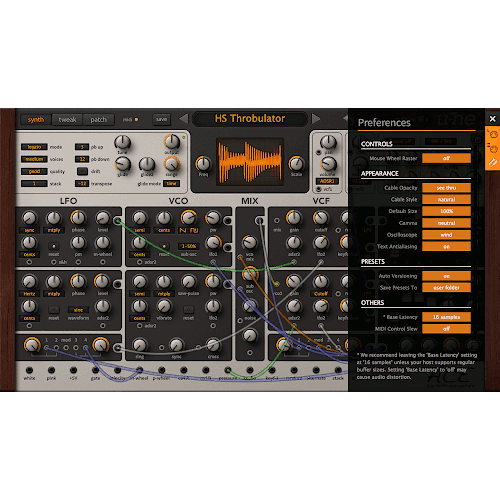Toggle the reset button beside 1-SIN sub-osc

(x=164, y=246)
